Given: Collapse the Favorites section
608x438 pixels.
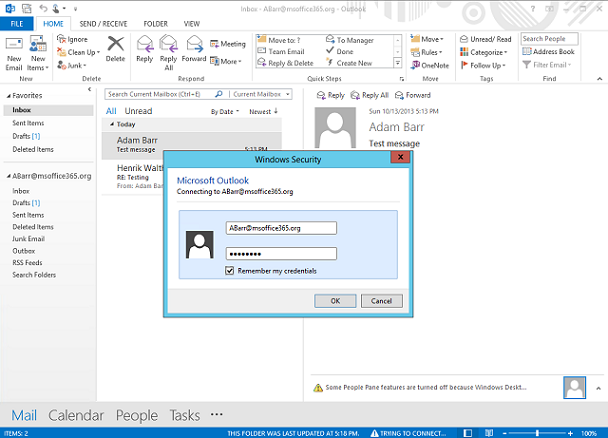Looking at the screenshot, I should click(x=8, y=96).
